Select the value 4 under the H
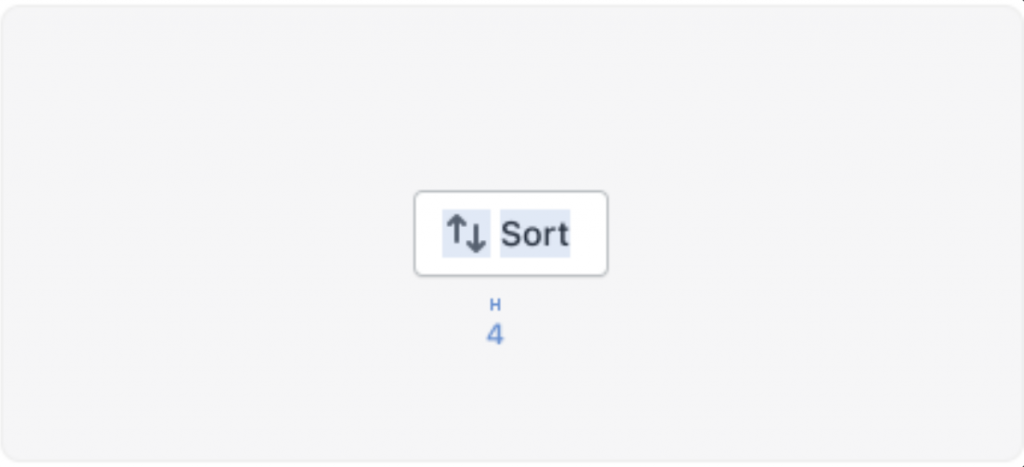Screen dimensions: 1024x467 495,334
